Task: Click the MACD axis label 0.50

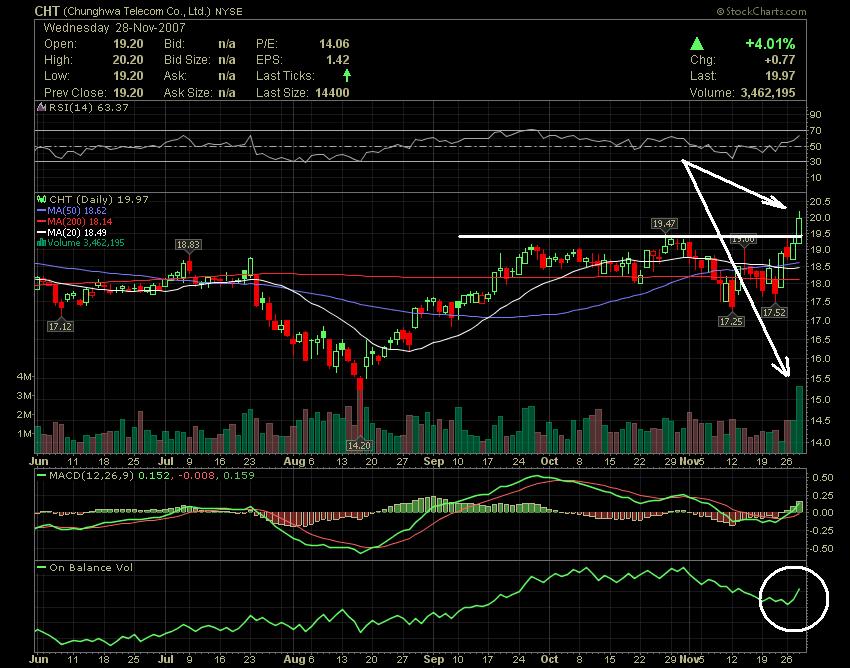Action: [x=823, y=478]
